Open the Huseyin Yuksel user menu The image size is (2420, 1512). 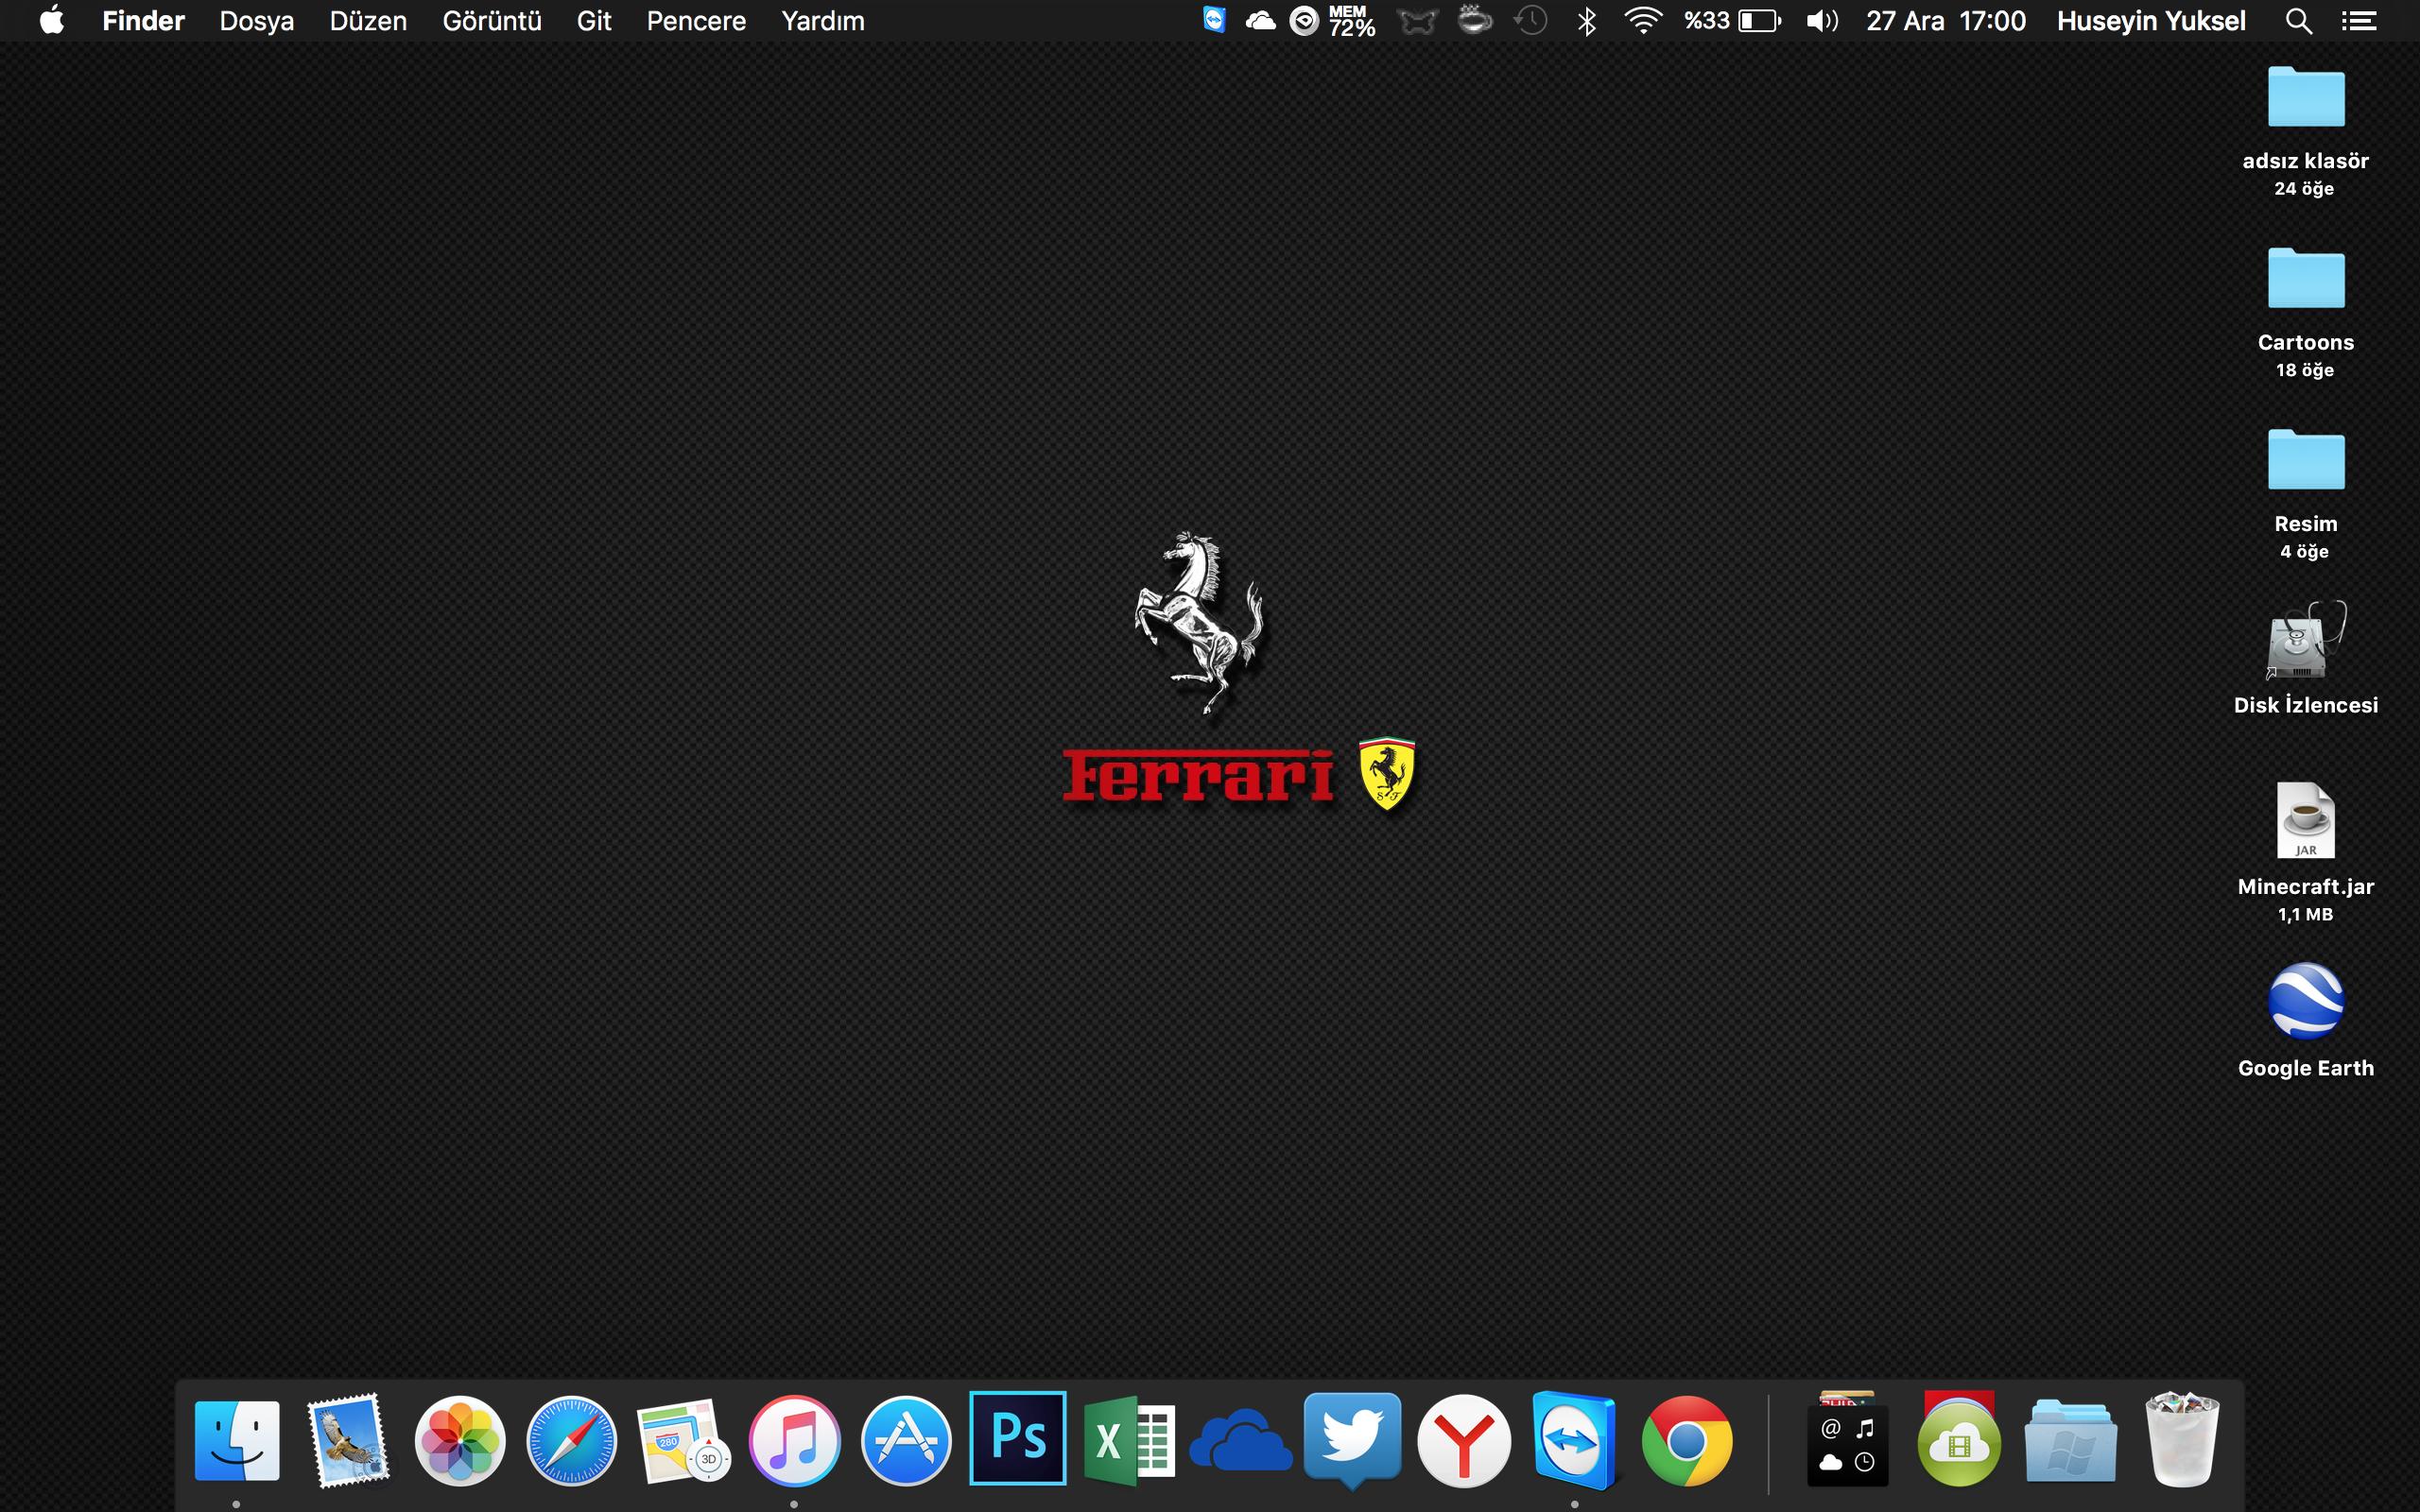(x=2151, y=21)
